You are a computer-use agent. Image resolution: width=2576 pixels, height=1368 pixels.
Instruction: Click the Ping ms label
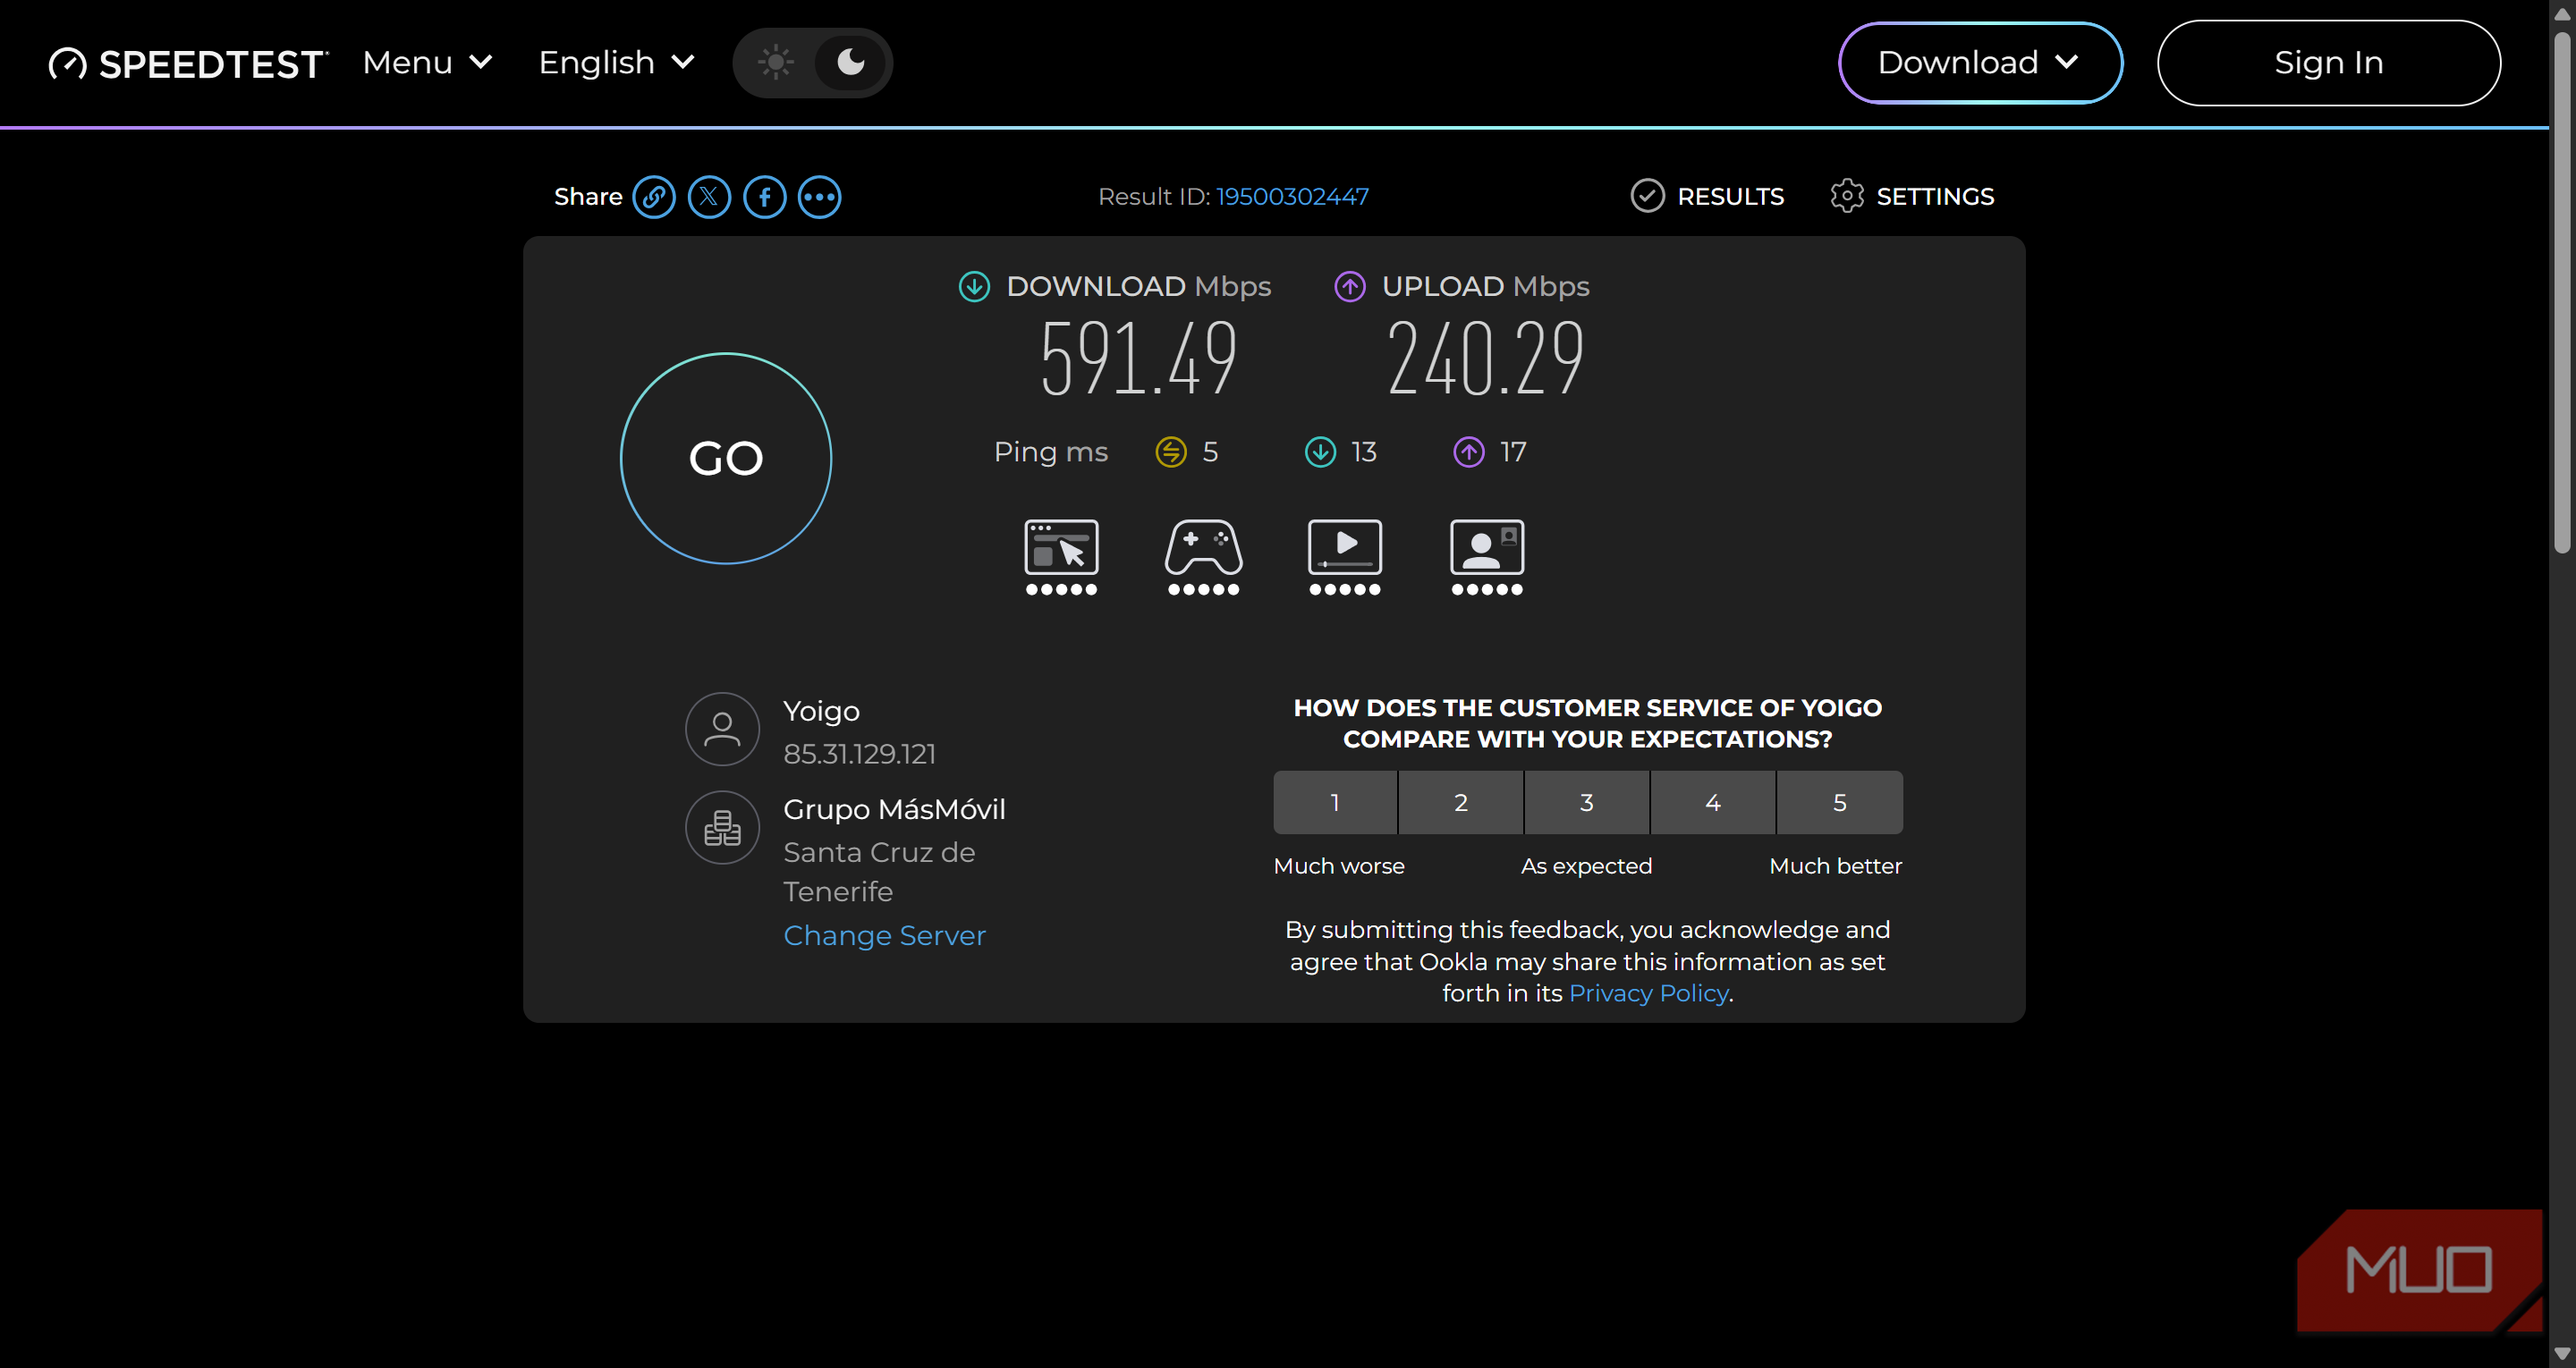coord(1051,452)
